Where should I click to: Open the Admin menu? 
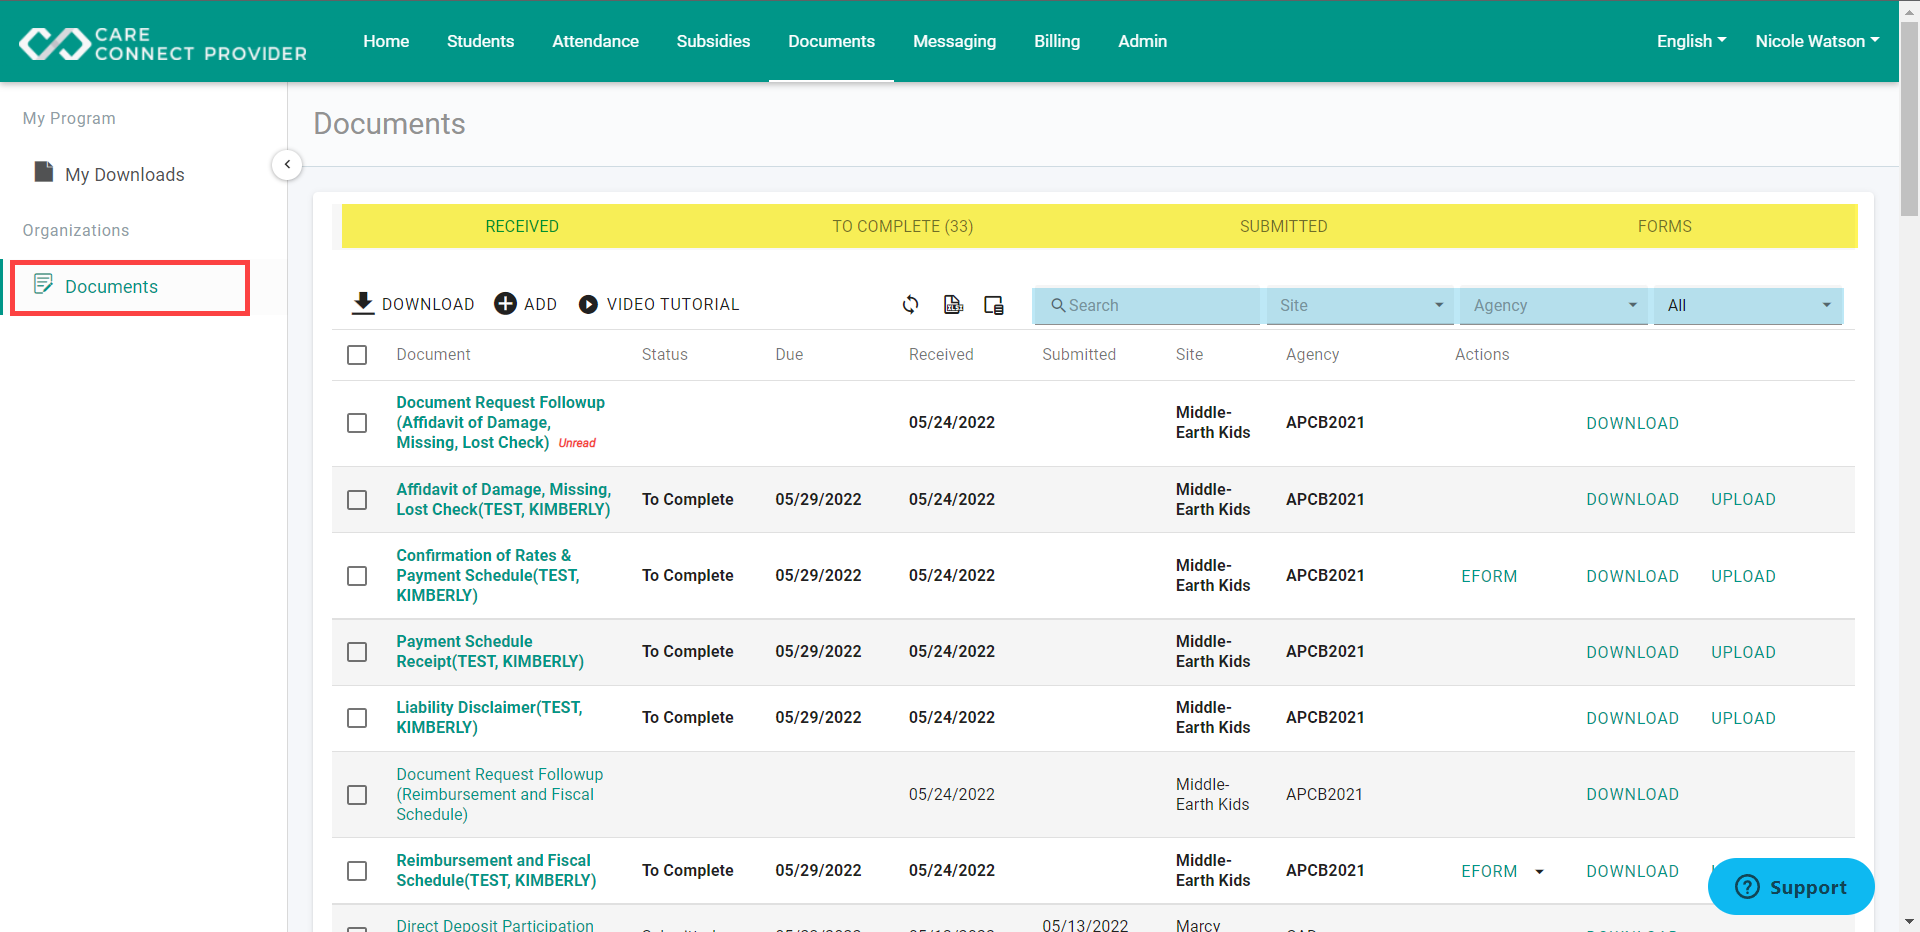(x=1142, y=41)
